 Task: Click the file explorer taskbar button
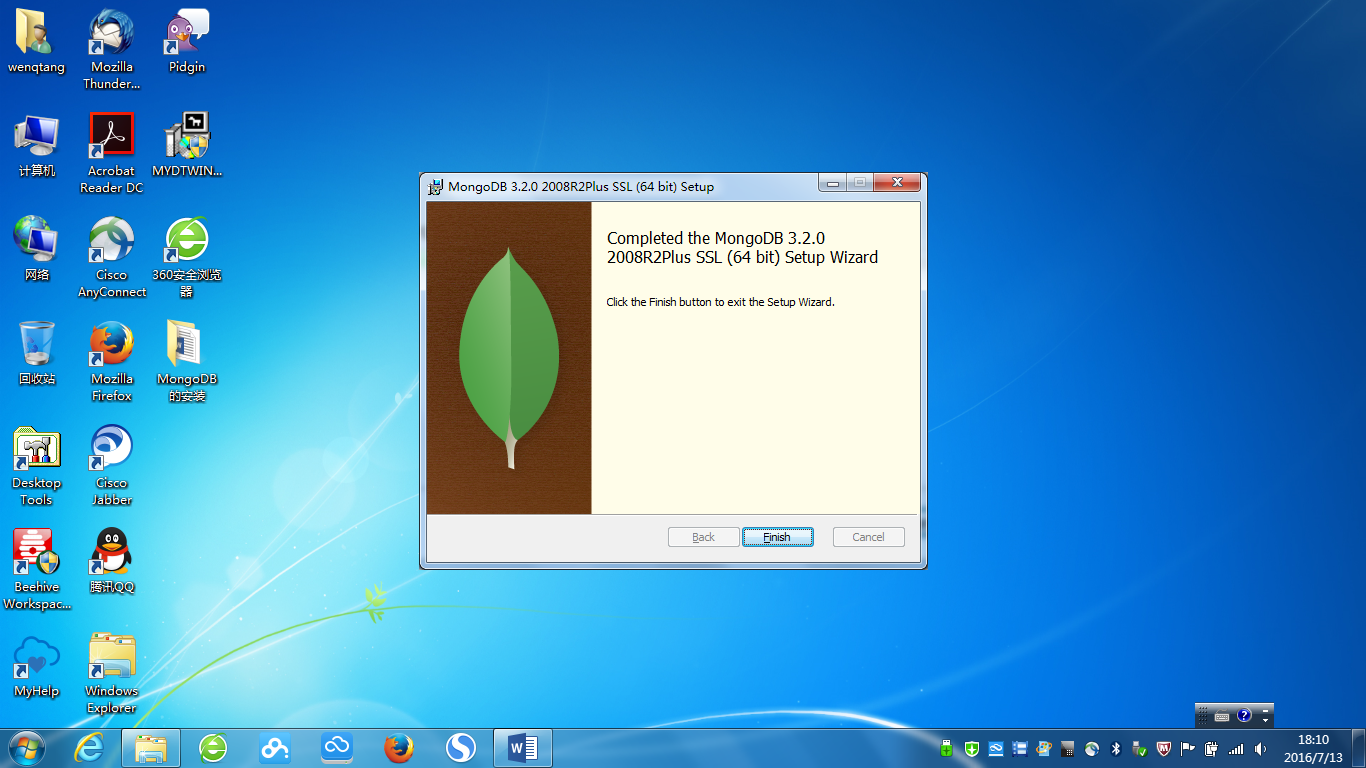coord(151,748)
